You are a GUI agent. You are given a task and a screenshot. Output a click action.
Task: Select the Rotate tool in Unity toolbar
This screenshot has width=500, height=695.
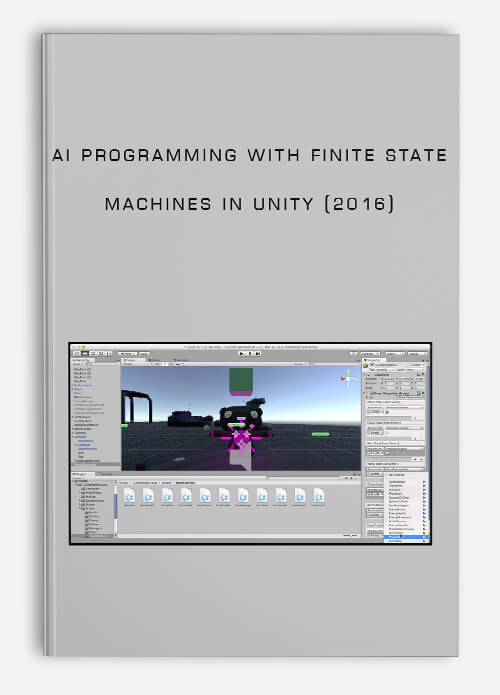pos(93,354)
